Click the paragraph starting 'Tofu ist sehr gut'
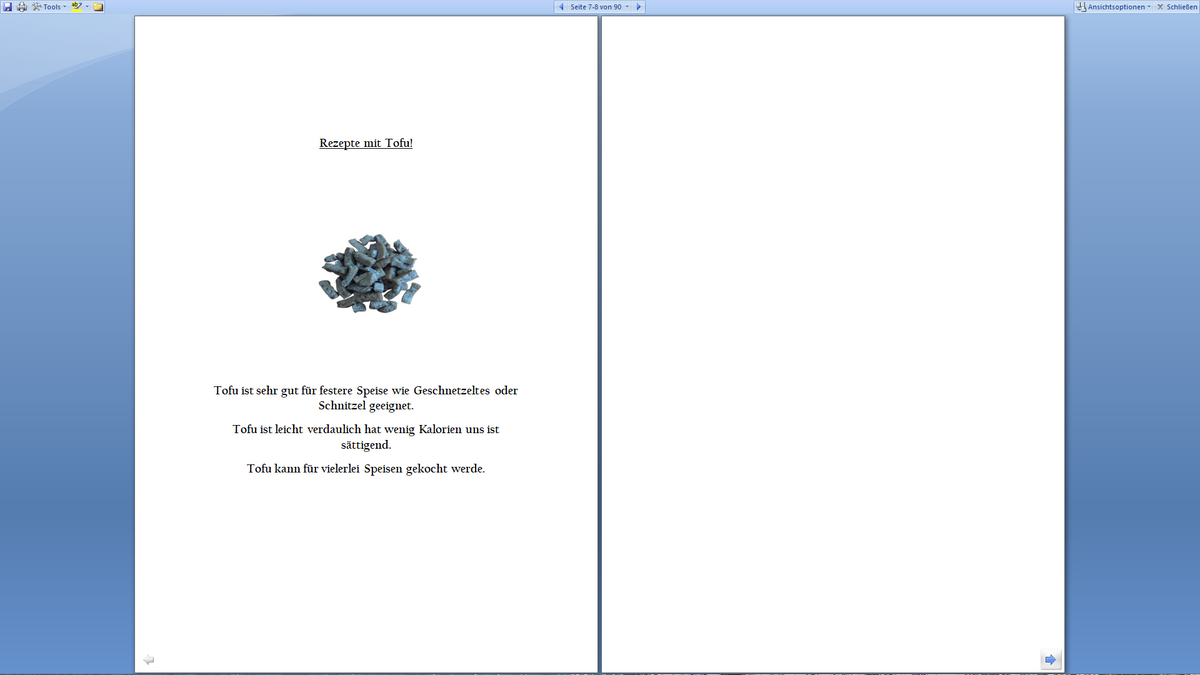 click(366, 398)
